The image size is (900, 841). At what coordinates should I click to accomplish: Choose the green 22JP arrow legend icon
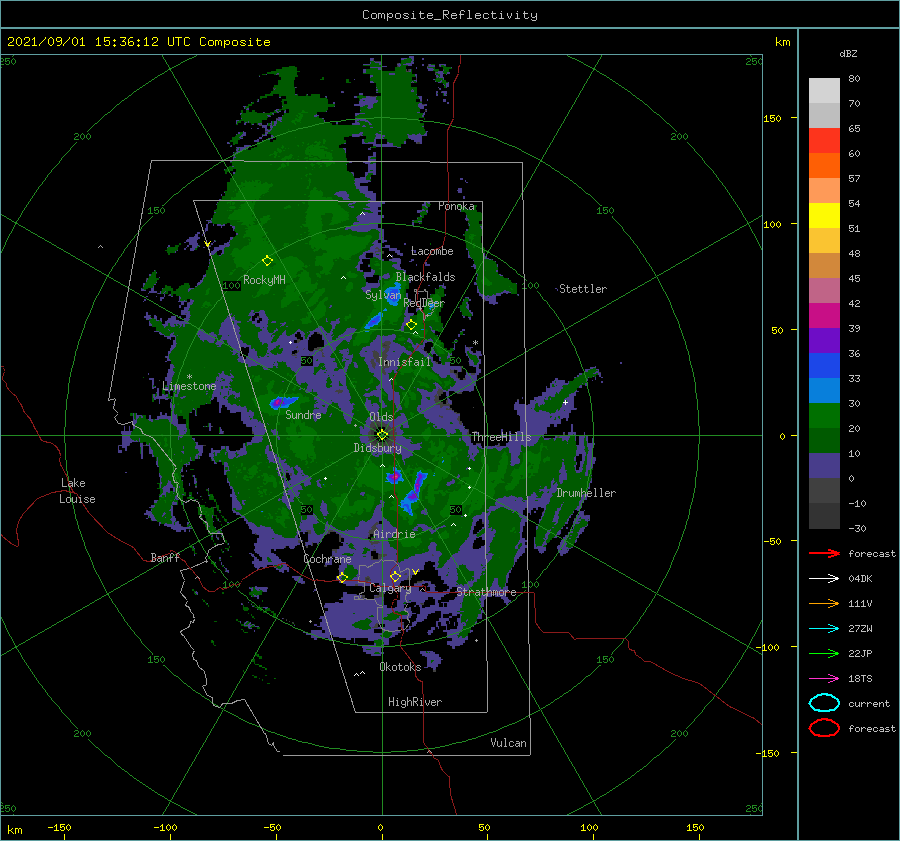[x=824, y=653]
